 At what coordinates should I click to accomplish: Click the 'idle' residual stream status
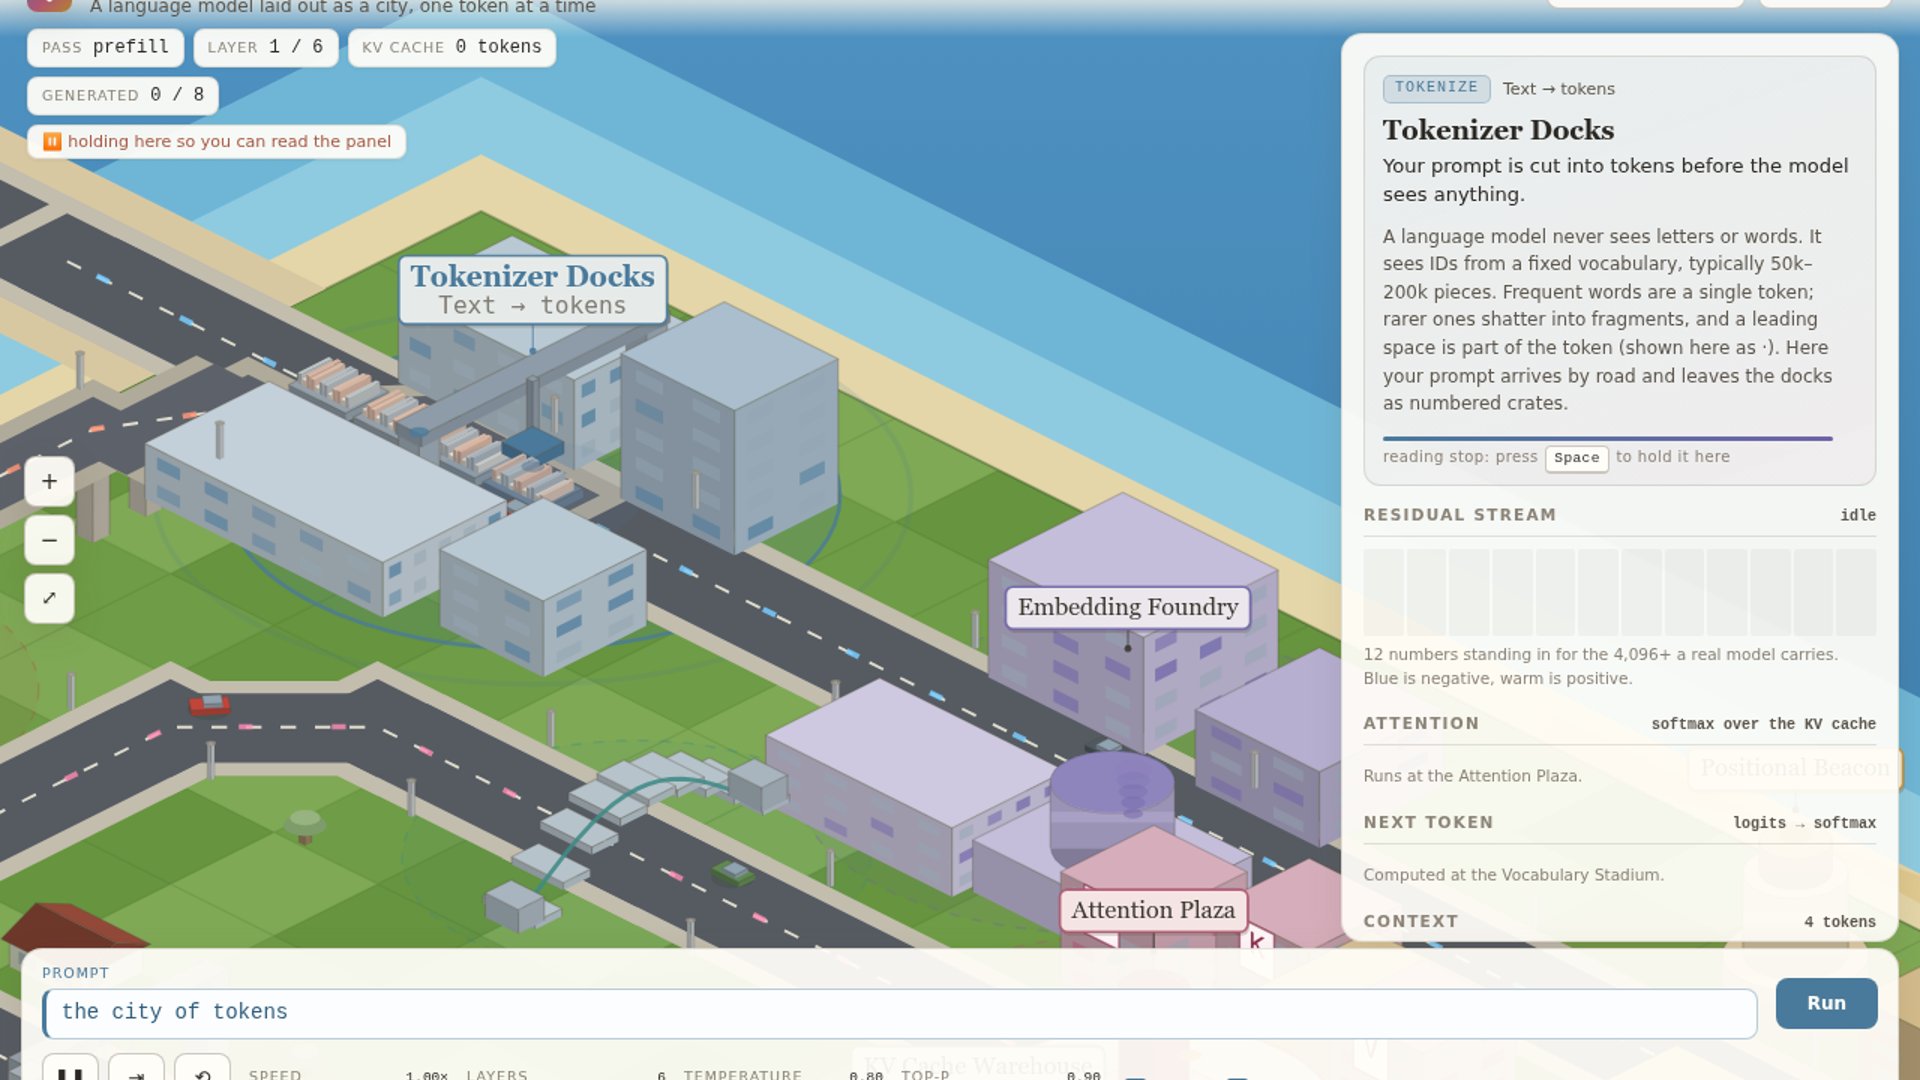tap(1858, 515)
